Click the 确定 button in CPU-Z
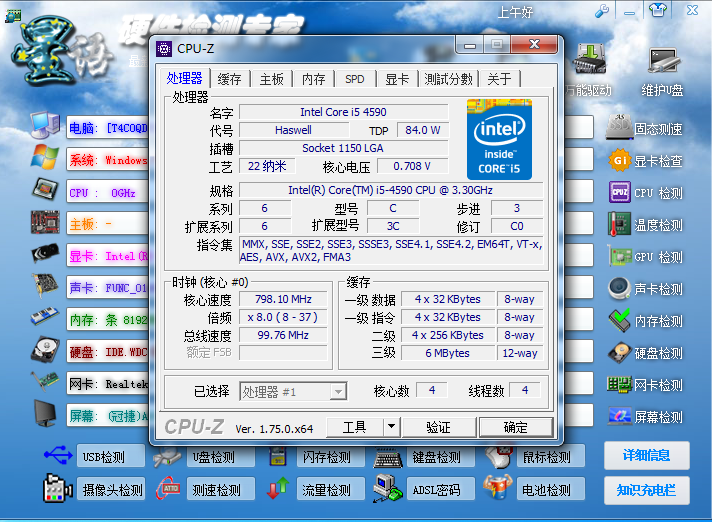Image resolution: width=712 pixels, height=522 pixels. tap(516, 427)
